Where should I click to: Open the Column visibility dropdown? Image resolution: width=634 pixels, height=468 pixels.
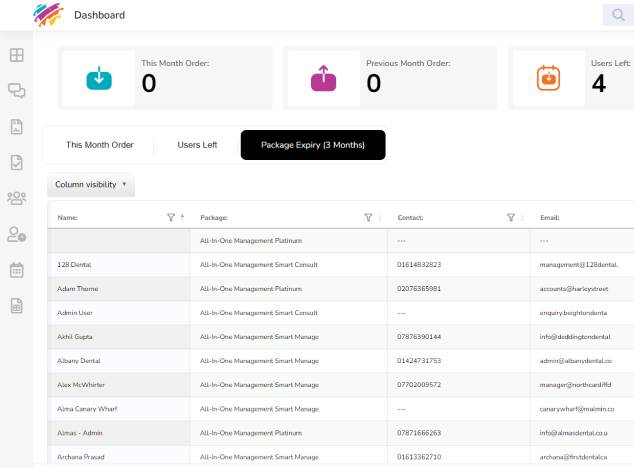[x=91, y=184]
